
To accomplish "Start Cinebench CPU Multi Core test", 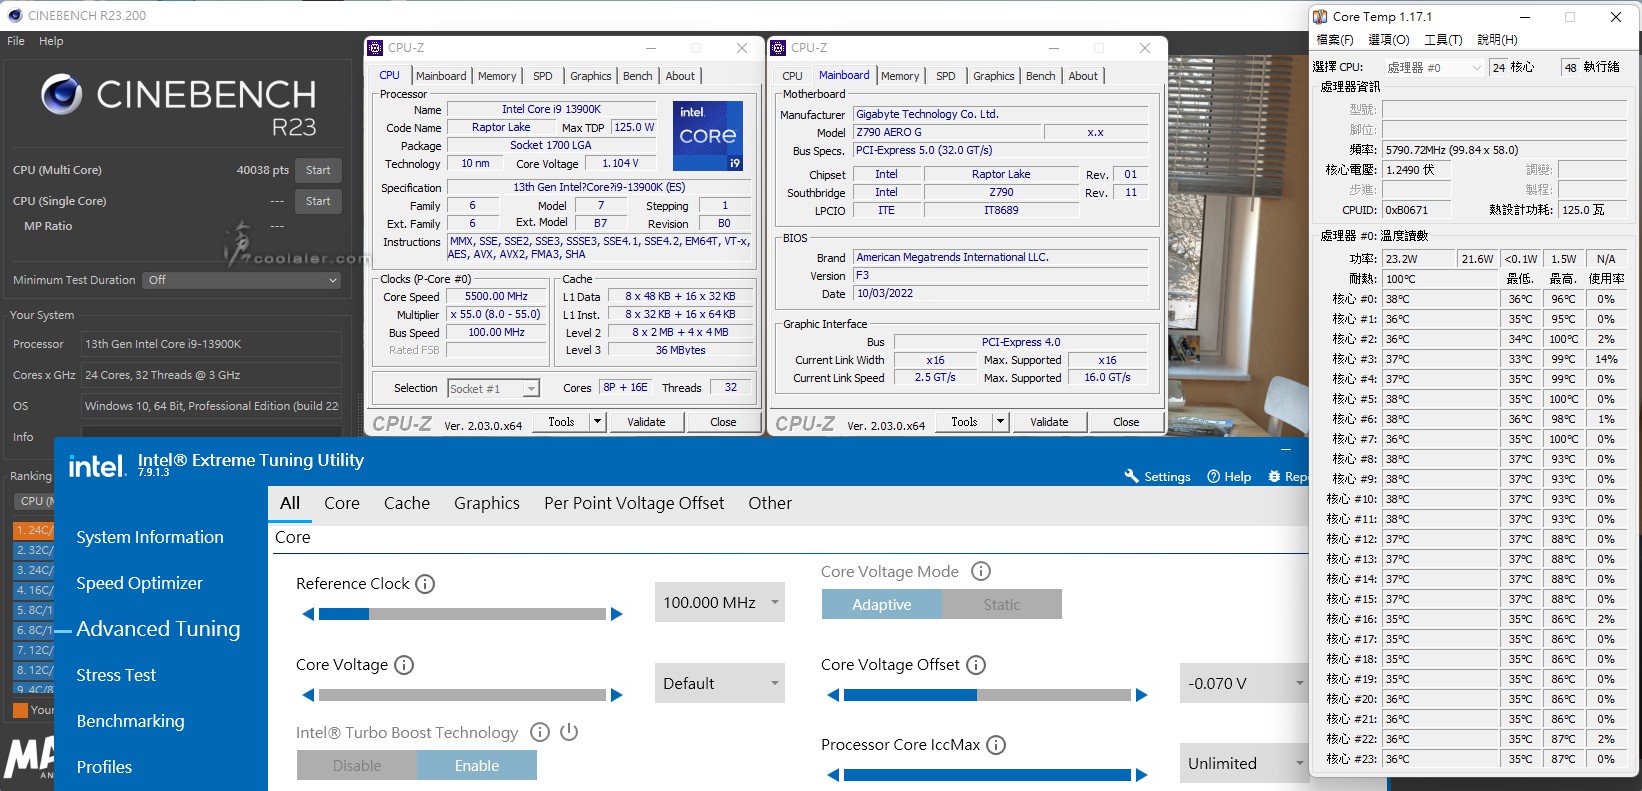I will (x=318, y=170).
